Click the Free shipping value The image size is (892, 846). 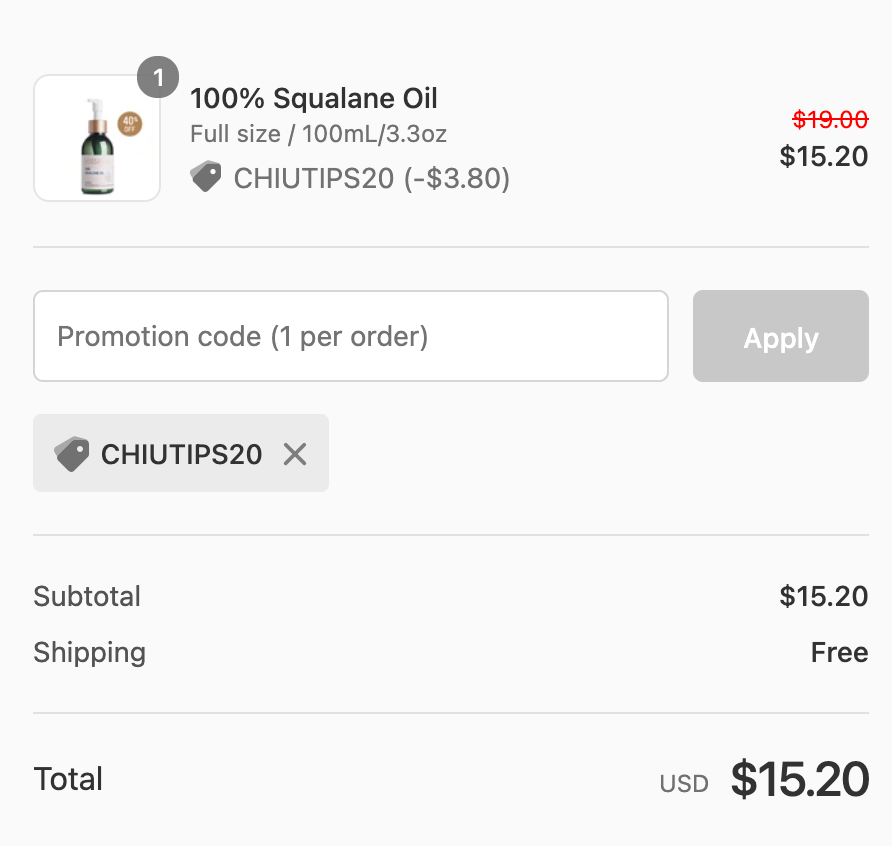[x=839, y=653]
